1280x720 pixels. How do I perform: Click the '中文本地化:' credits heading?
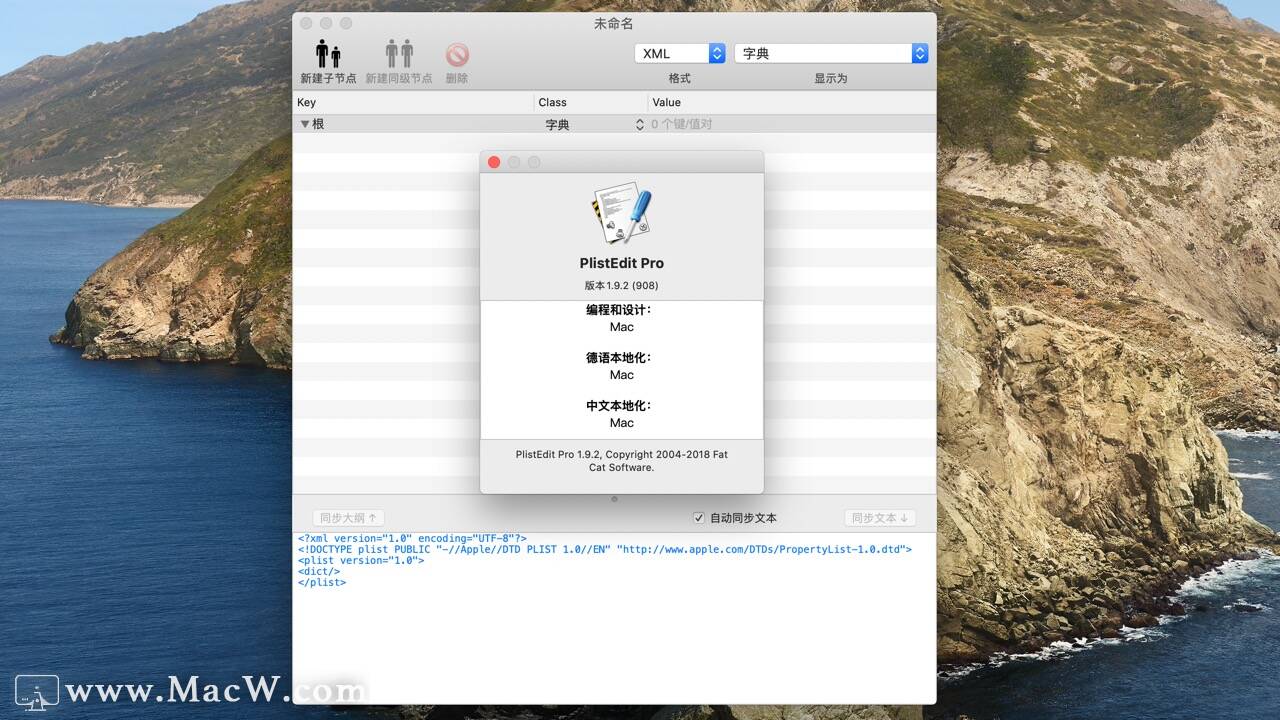[619, 406]
